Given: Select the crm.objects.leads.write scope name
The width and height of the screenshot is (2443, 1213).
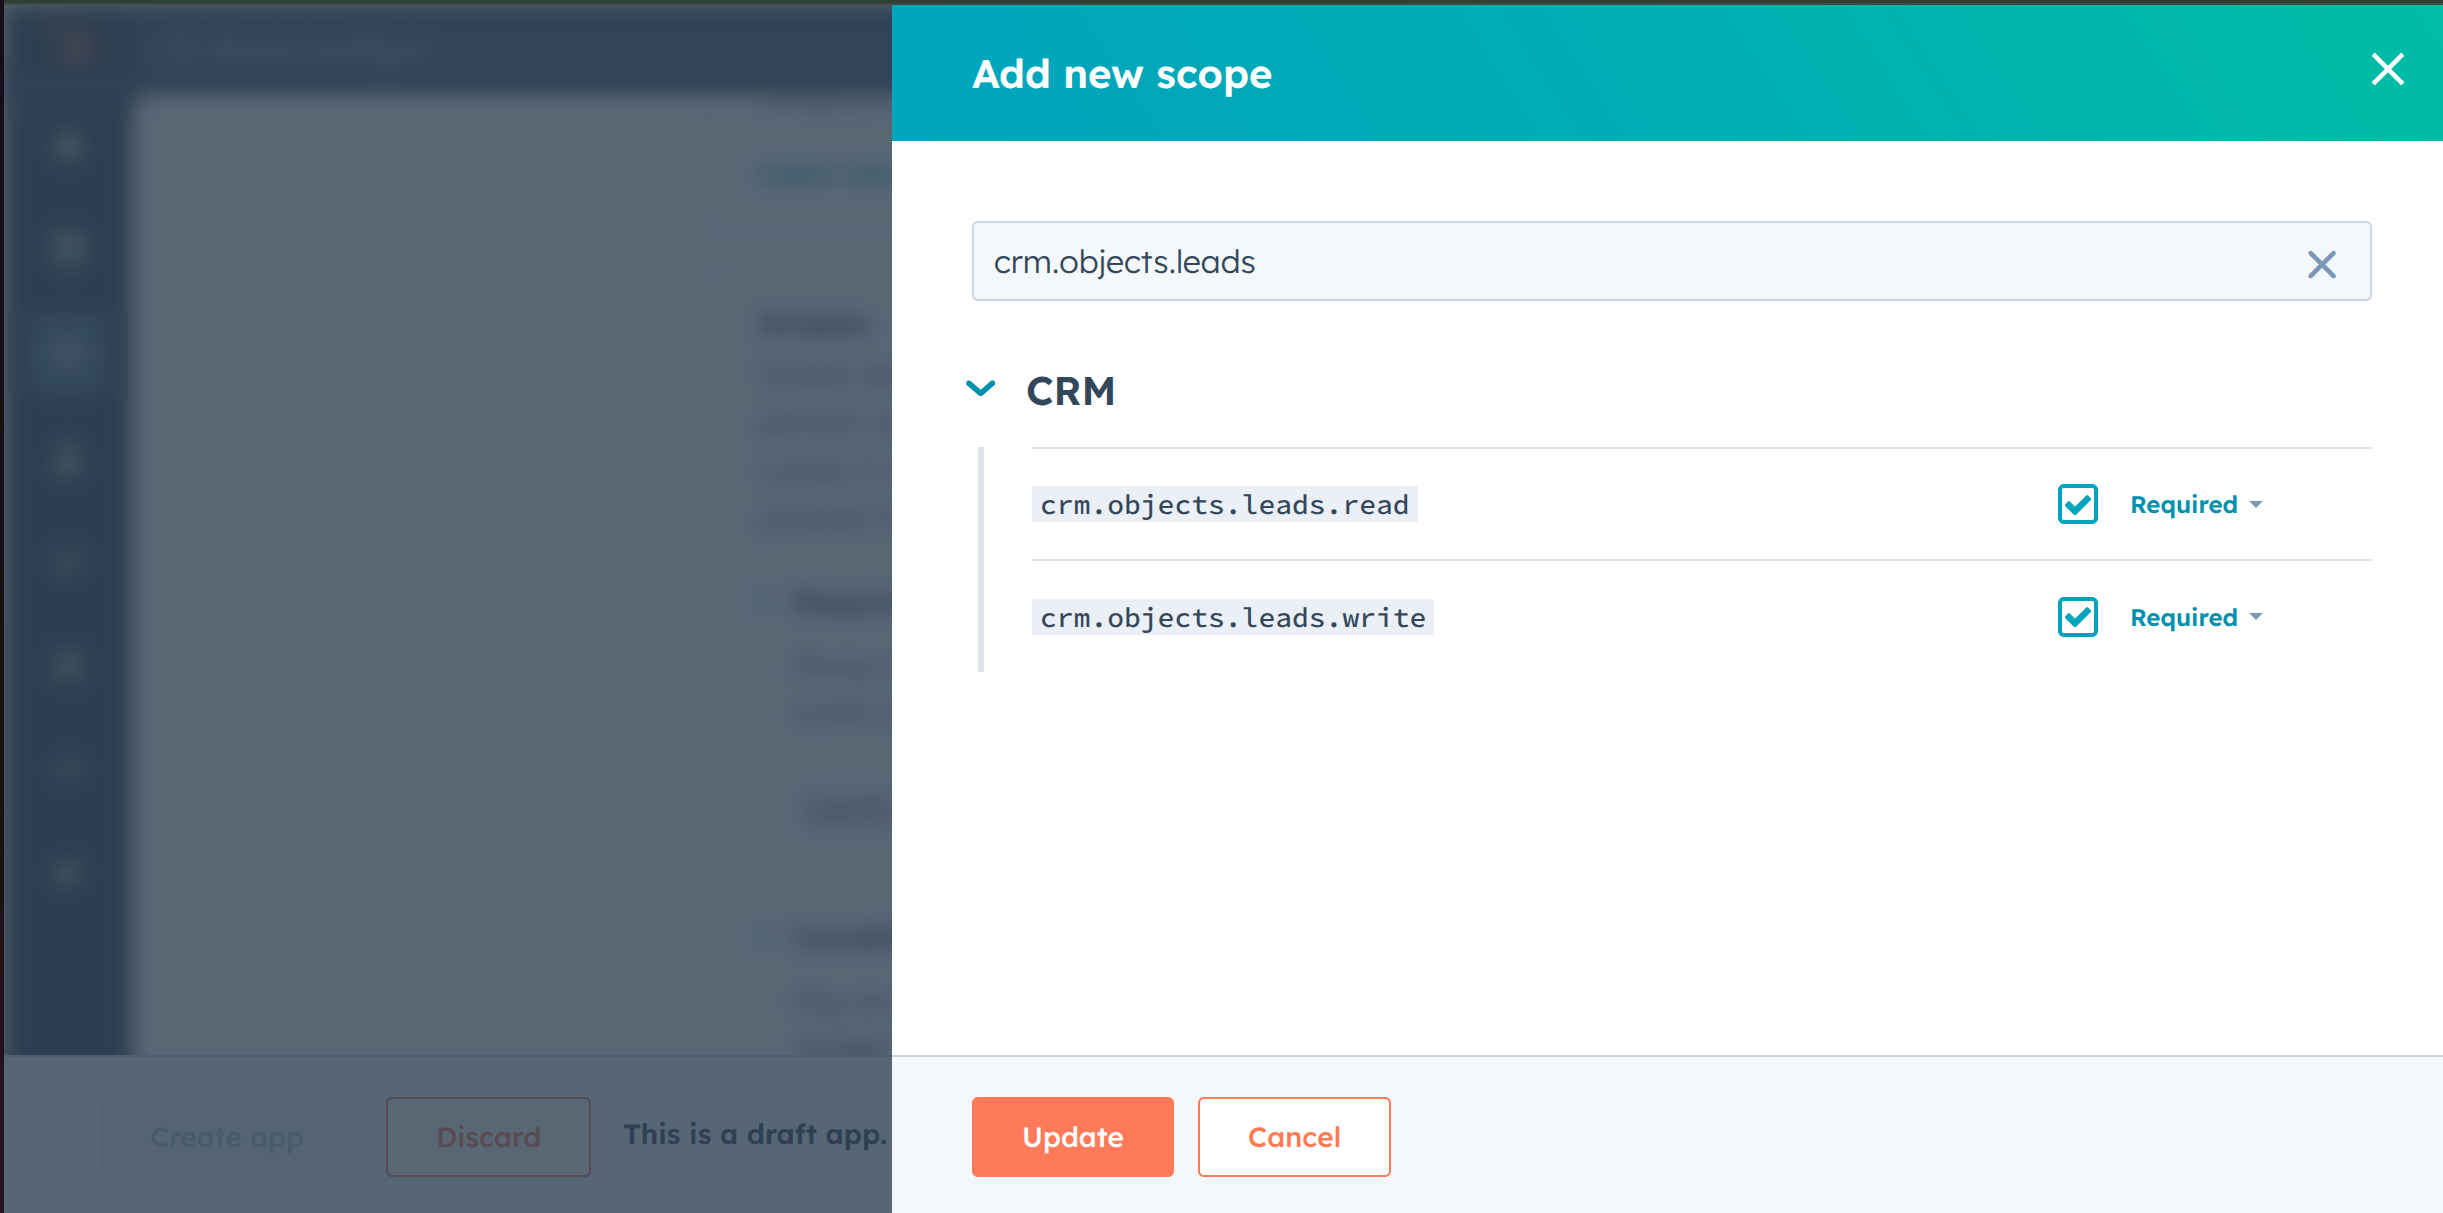Looking at the screenshot, I should [x=1232, y=618].
